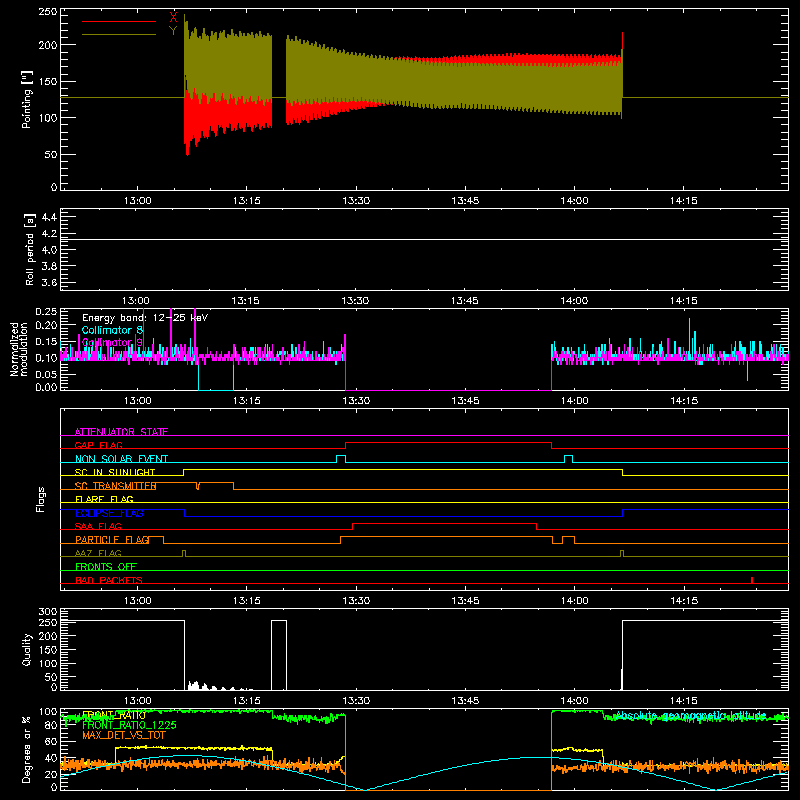Click the narrow Quality pulse near 13:19

coord(279,655)
